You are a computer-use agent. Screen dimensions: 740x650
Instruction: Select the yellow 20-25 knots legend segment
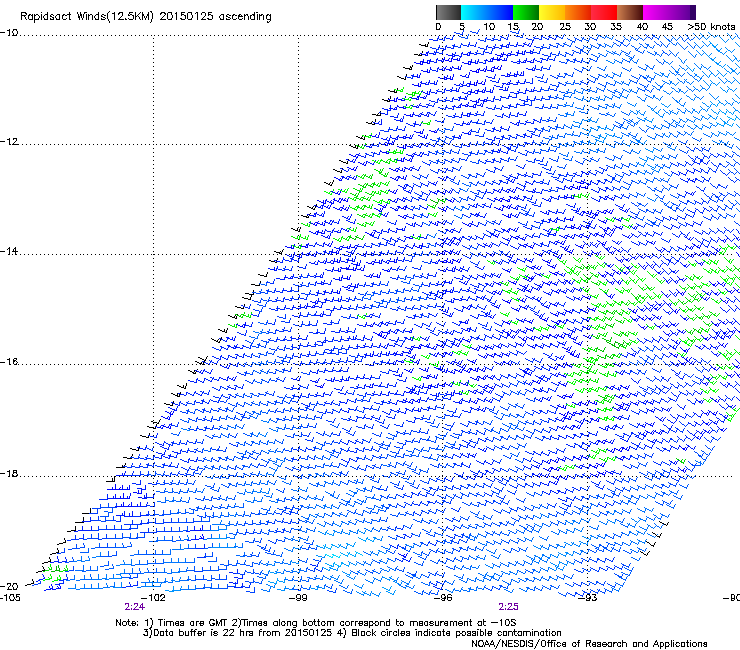pos(552,12)
